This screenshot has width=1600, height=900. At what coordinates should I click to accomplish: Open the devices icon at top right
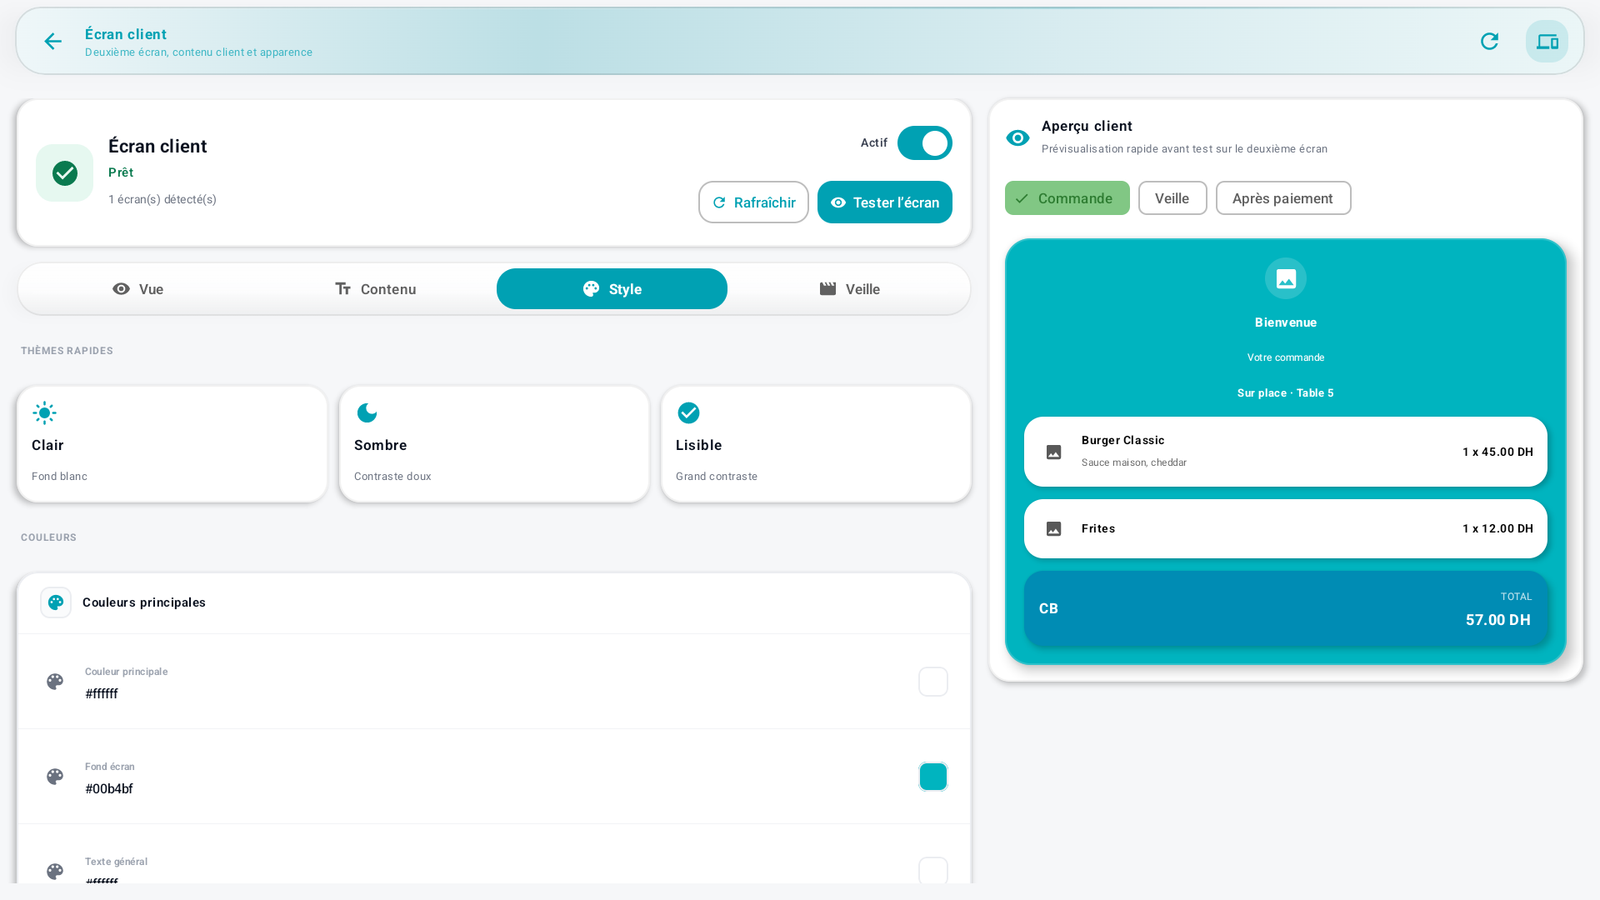click(x=1547, y=41)
